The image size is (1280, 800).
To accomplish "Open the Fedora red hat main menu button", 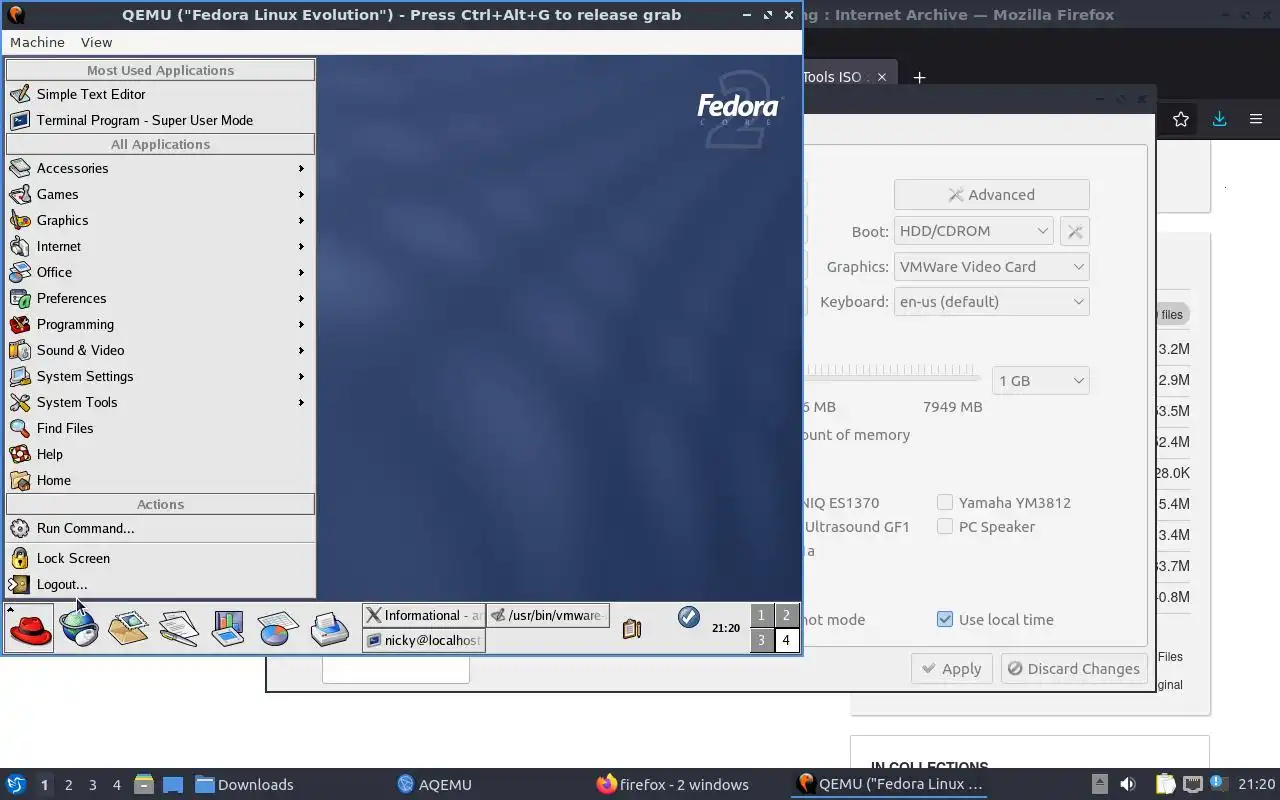I will (x=30, y=629).
